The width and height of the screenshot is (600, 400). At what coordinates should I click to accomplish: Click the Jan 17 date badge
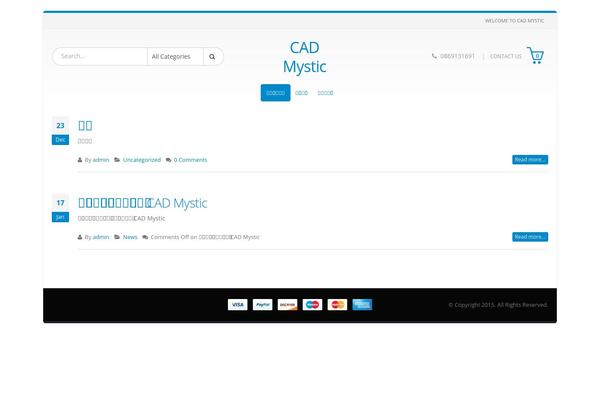(x=60, y=208)
